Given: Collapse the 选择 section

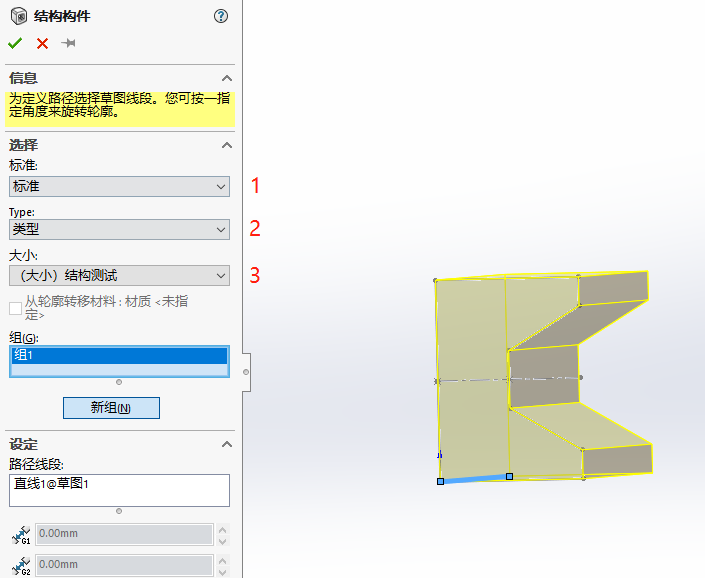Looking at the screenshot, I should [x=227, y=145].
